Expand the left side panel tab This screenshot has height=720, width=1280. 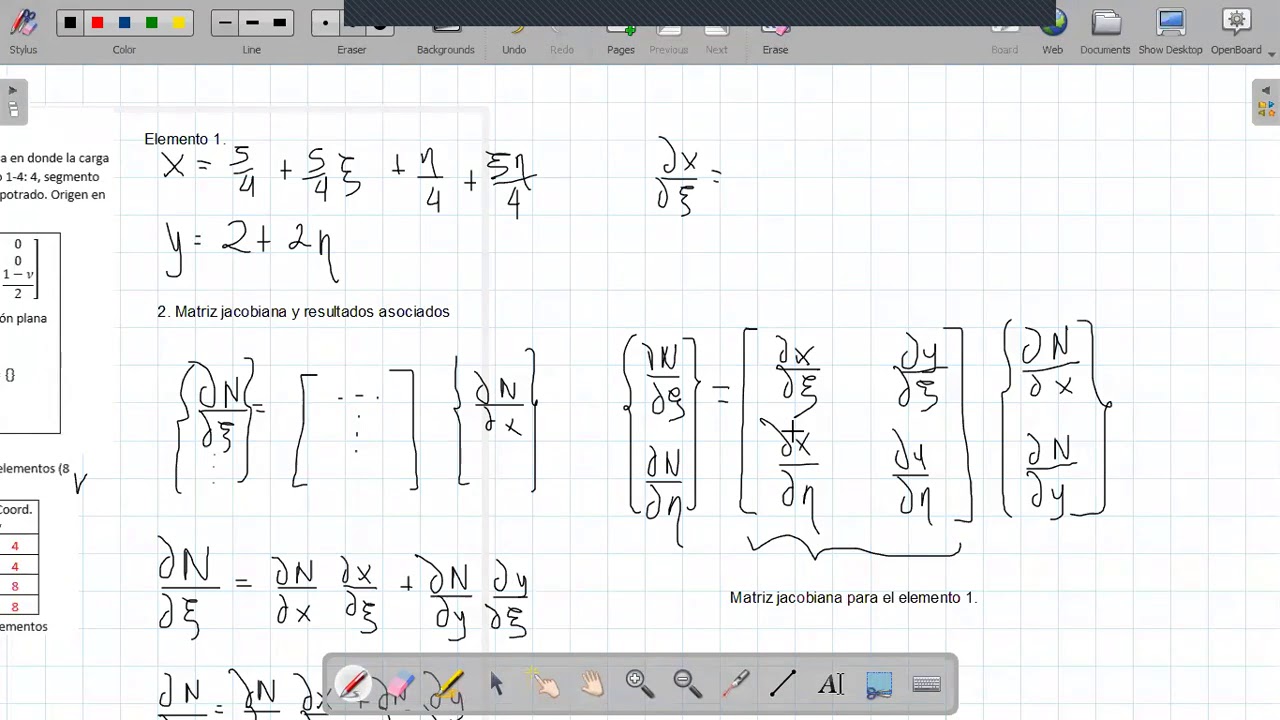coord(13,102)
